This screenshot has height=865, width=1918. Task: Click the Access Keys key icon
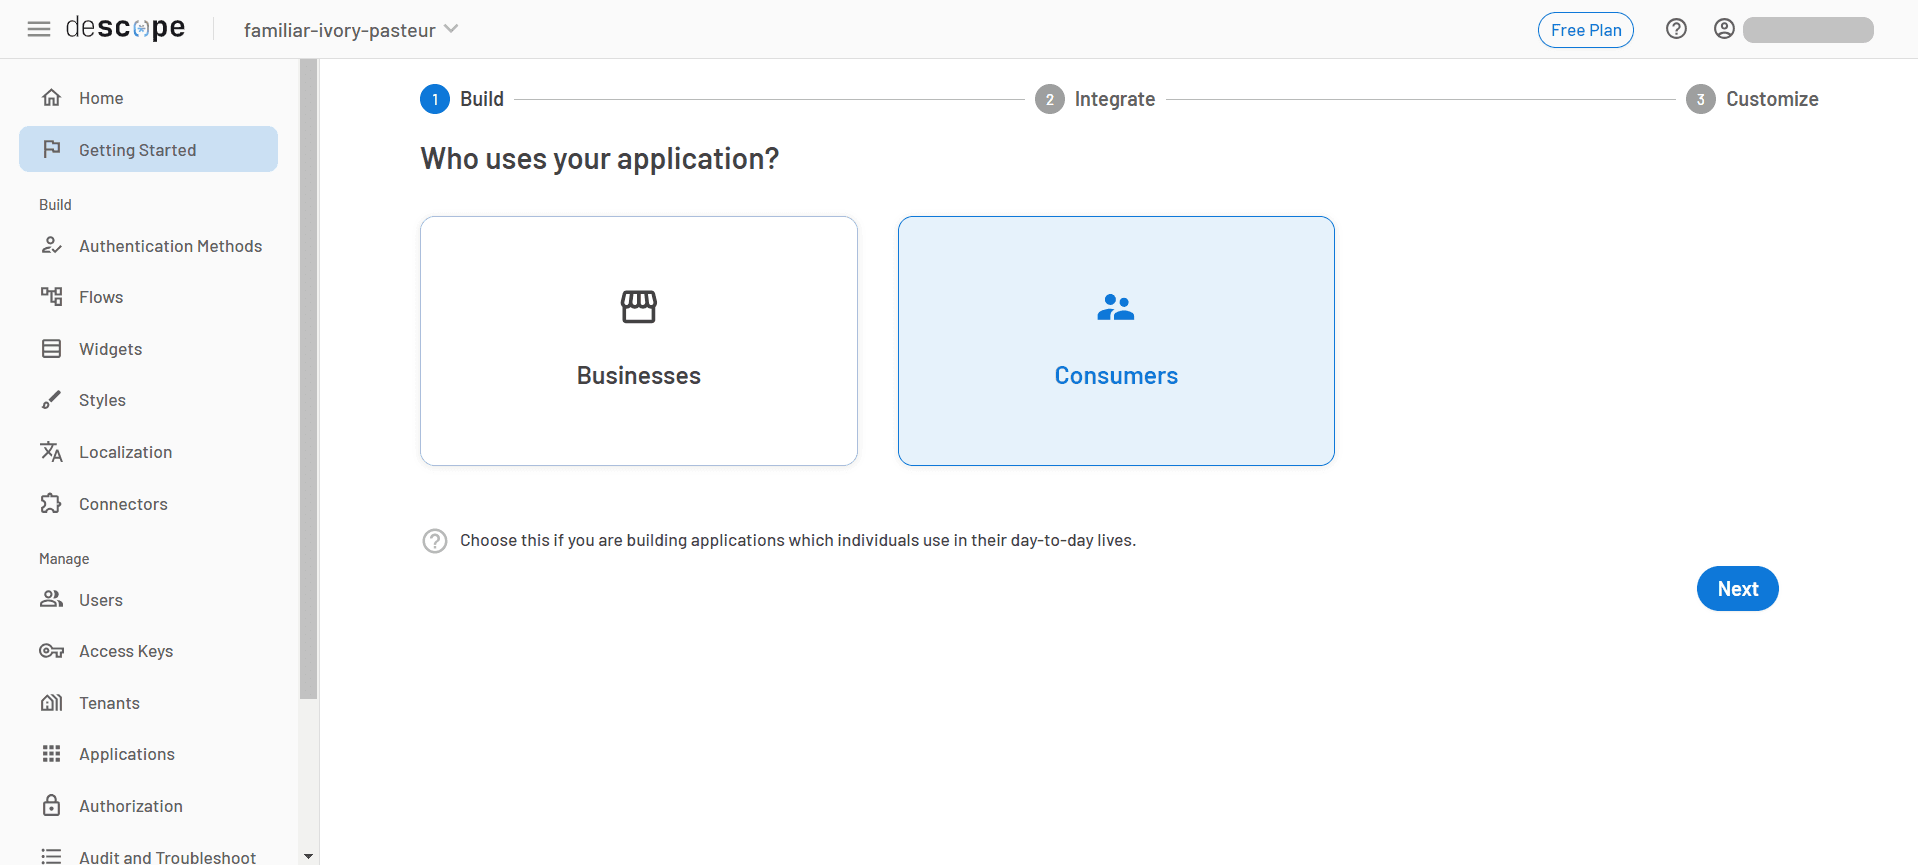point(51,651)
